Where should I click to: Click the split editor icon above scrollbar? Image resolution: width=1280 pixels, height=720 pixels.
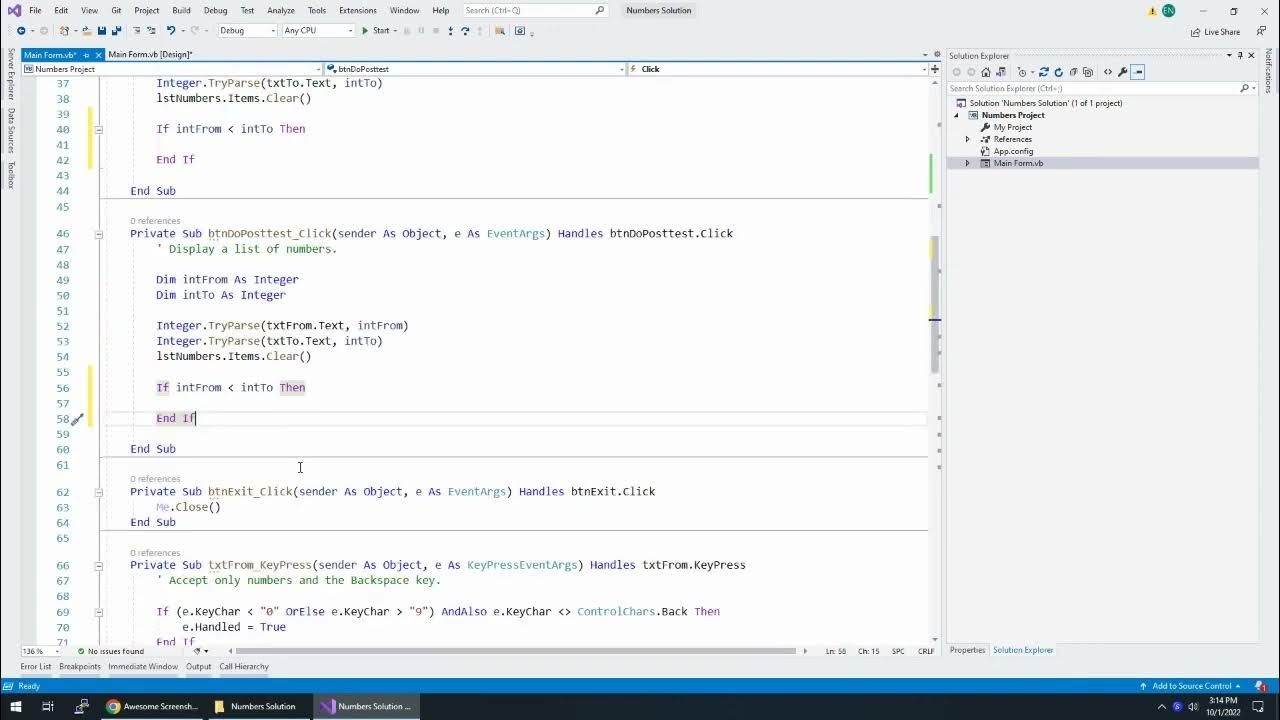[x=934, y=69]
